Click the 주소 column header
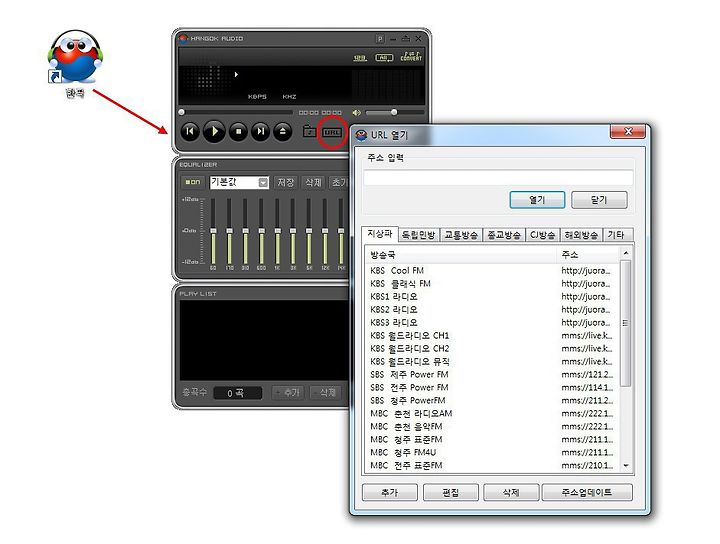The height and width of the screenshot is (544, 720). tap(588, 254)
